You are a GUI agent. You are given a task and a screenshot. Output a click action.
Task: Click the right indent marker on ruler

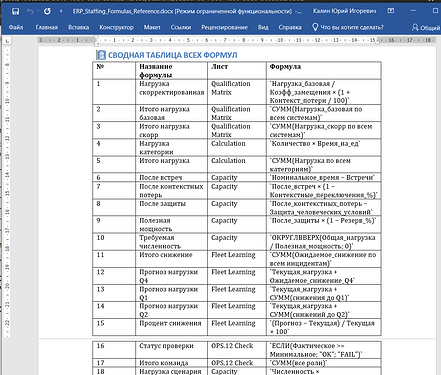tap(378, 42)
